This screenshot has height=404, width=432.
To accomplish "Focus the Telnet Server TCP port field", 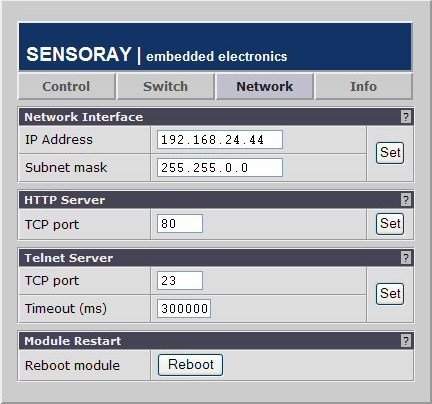I will (180, 281).
